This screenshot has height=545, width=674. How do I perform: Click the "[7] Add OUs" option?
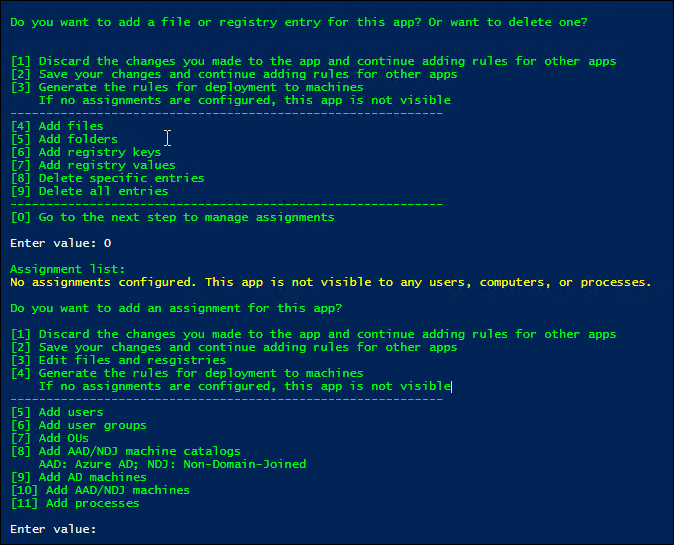[50, 438]
